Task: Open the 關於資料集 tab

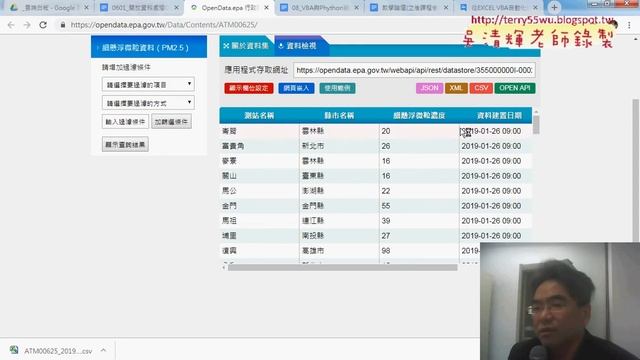Action: (x=246, y=46)
